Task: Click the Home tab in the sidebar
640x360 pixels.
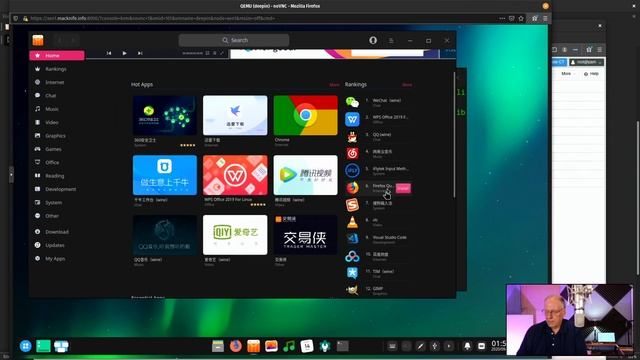Action: [57, 56]
